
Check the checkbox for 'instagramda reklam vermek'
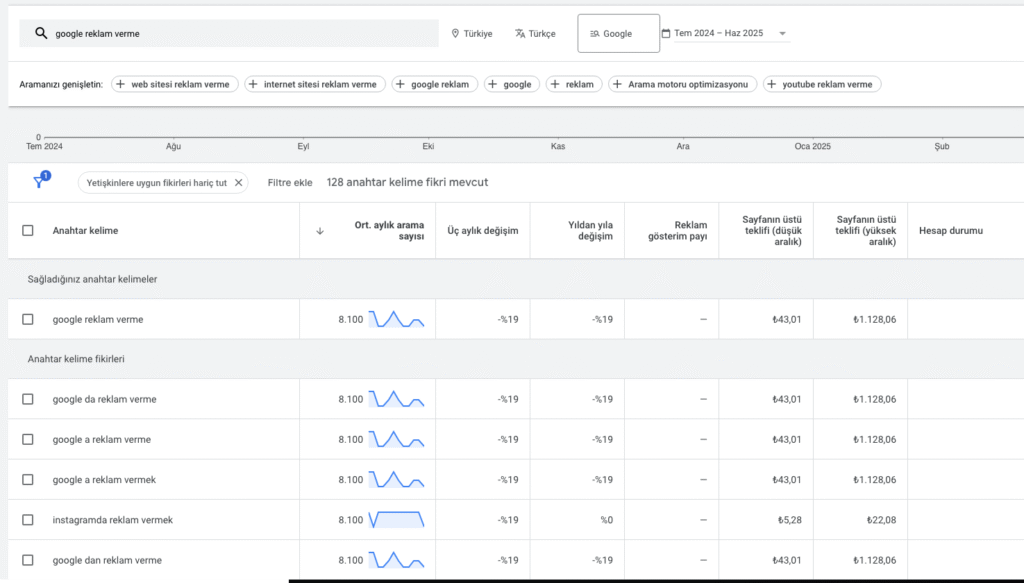[x=27, y=519]
